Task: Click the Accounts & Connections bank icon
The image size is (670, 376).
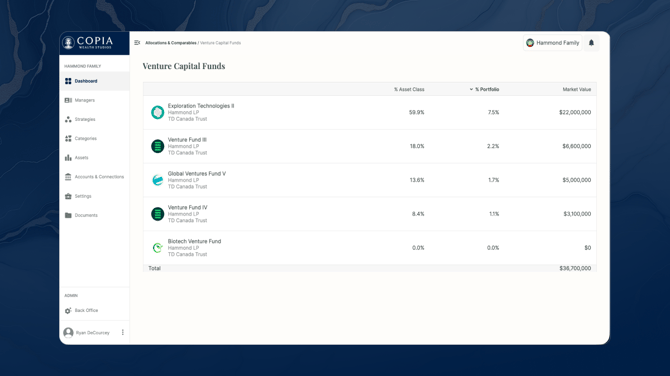Action: pos(68,177)
